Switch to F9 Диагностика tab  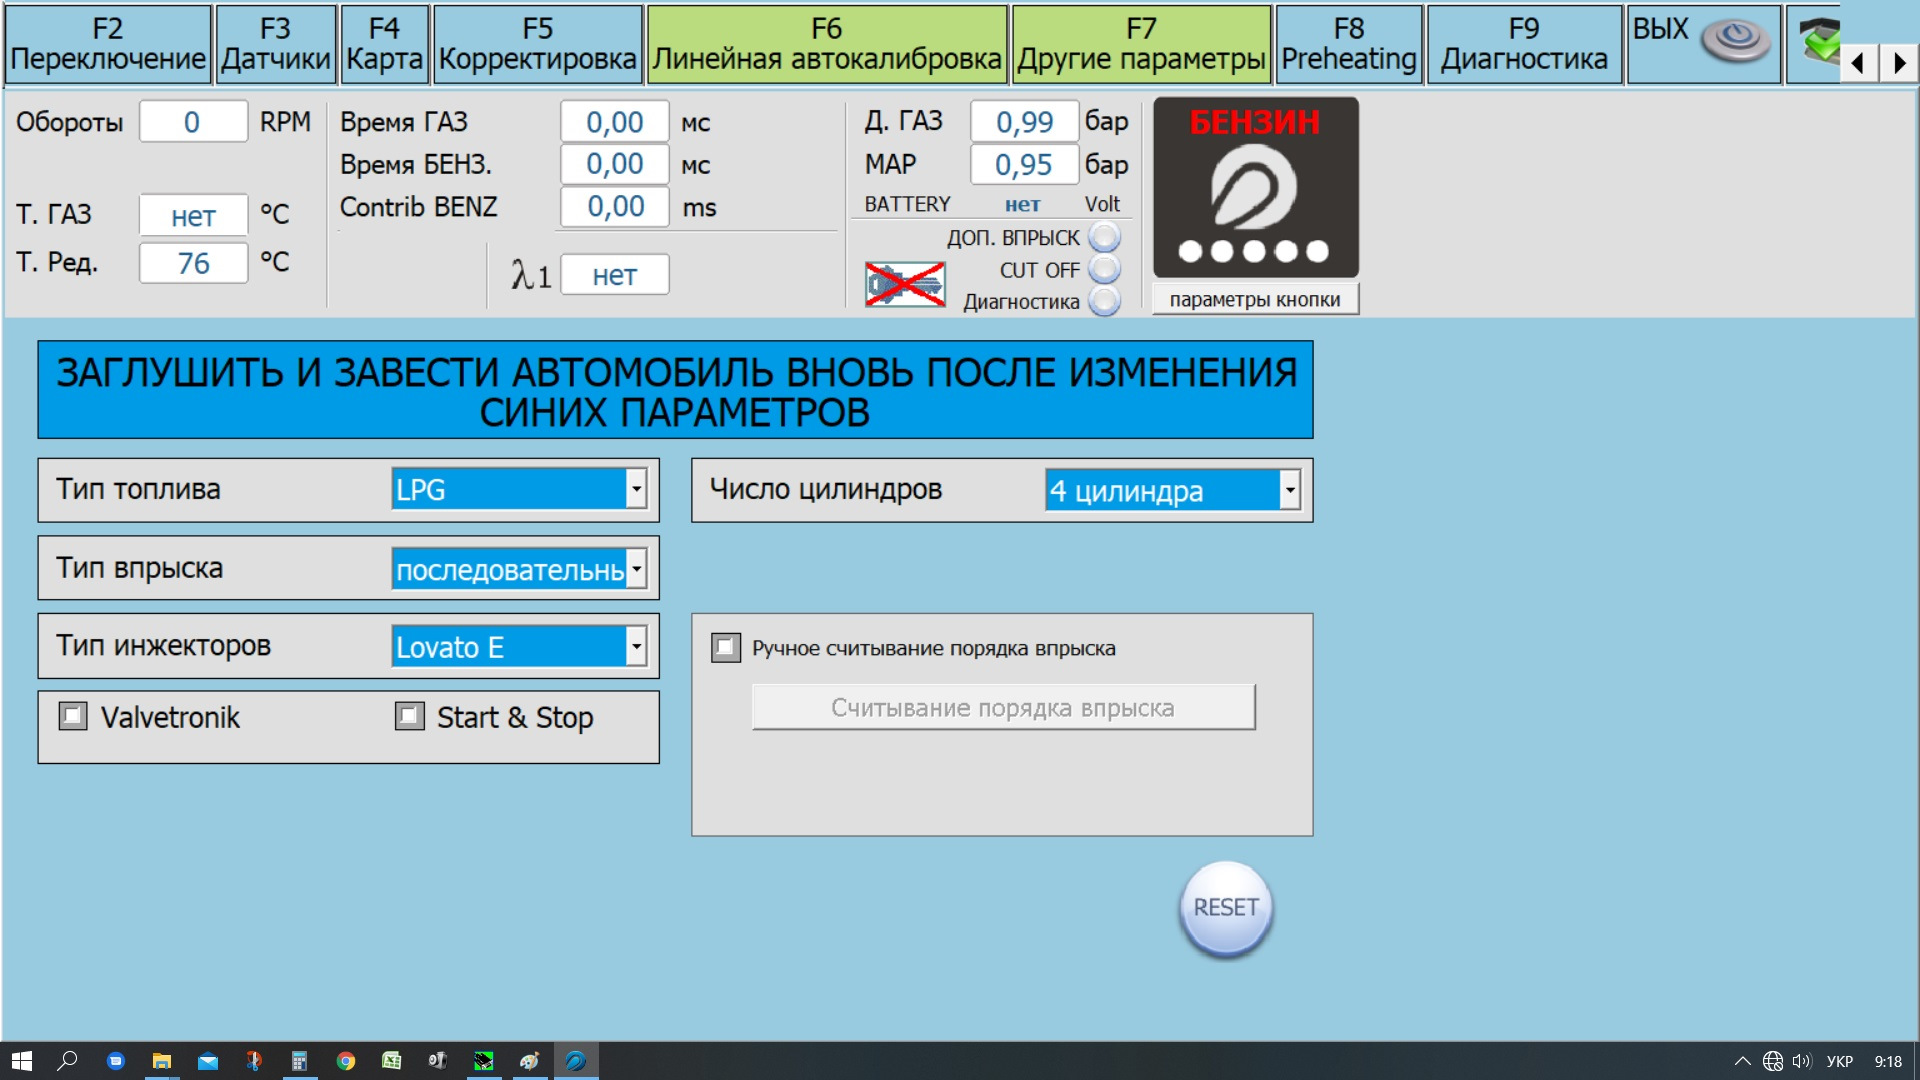click(1523, 45)
